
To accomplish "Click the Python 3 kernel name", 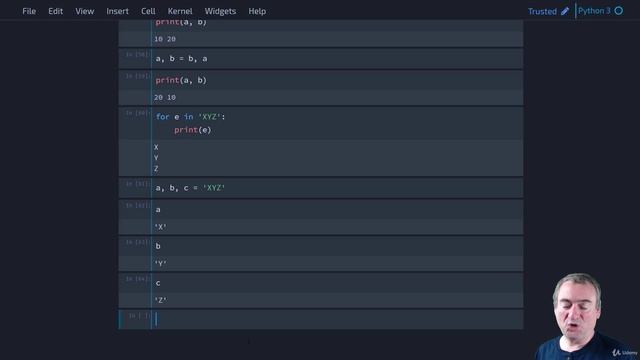I will [x=594, y=11].
